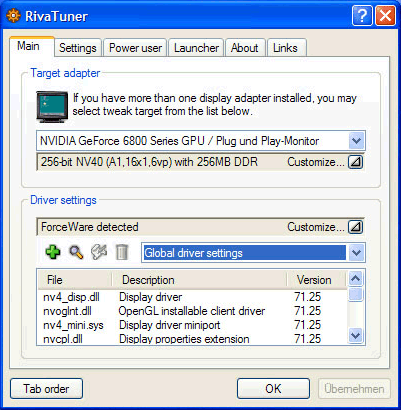Image resolution: width=401 pixels, height=410 pixels.
Task: Sort by the File column header
Action: 74,280
